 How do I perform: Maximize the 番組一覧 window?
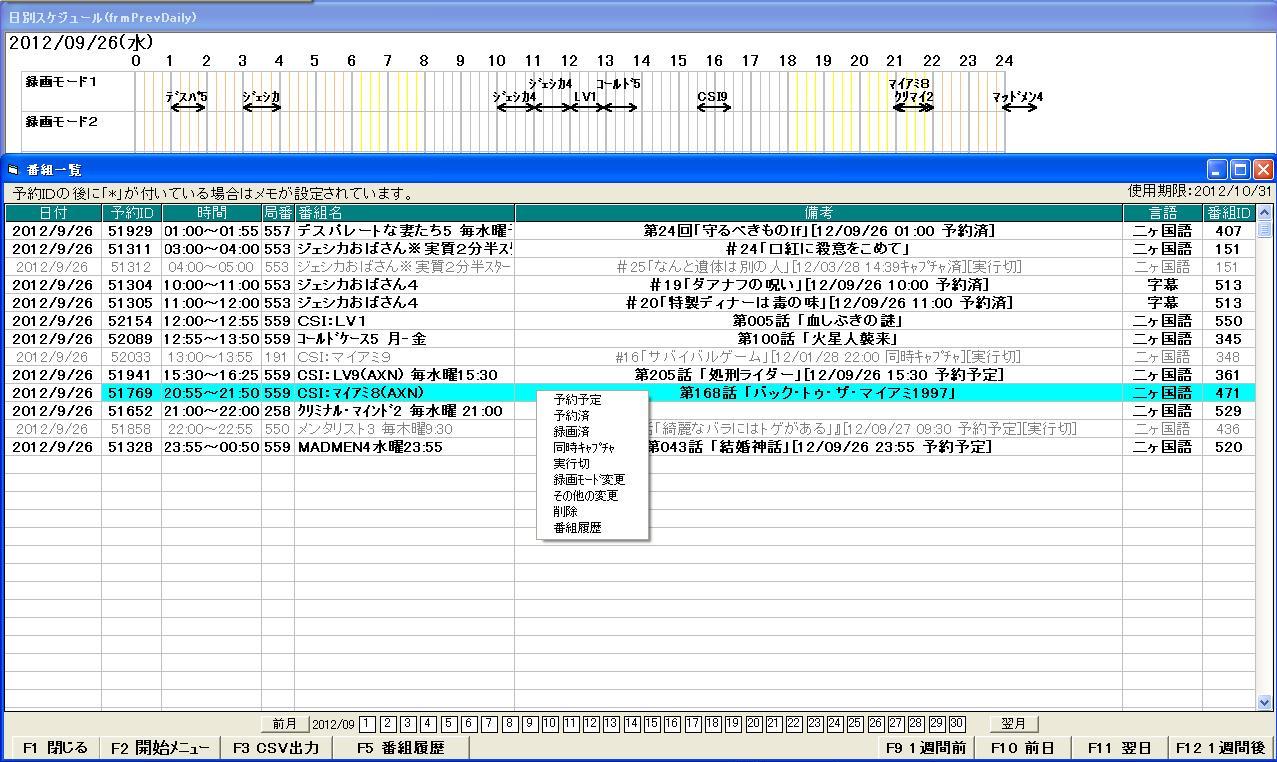click(1240, 170)
